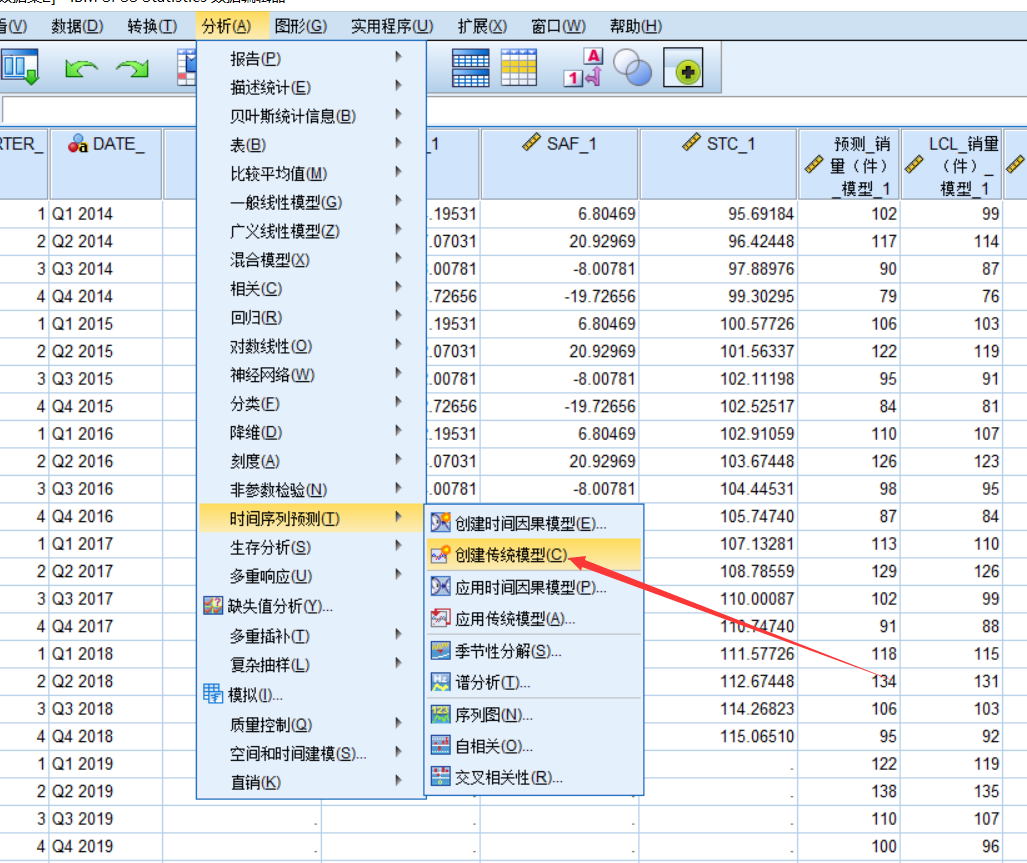The image size is (1027, 863).
Task: Click the icon beside 应用传统模型(A)
Action: 440,617
